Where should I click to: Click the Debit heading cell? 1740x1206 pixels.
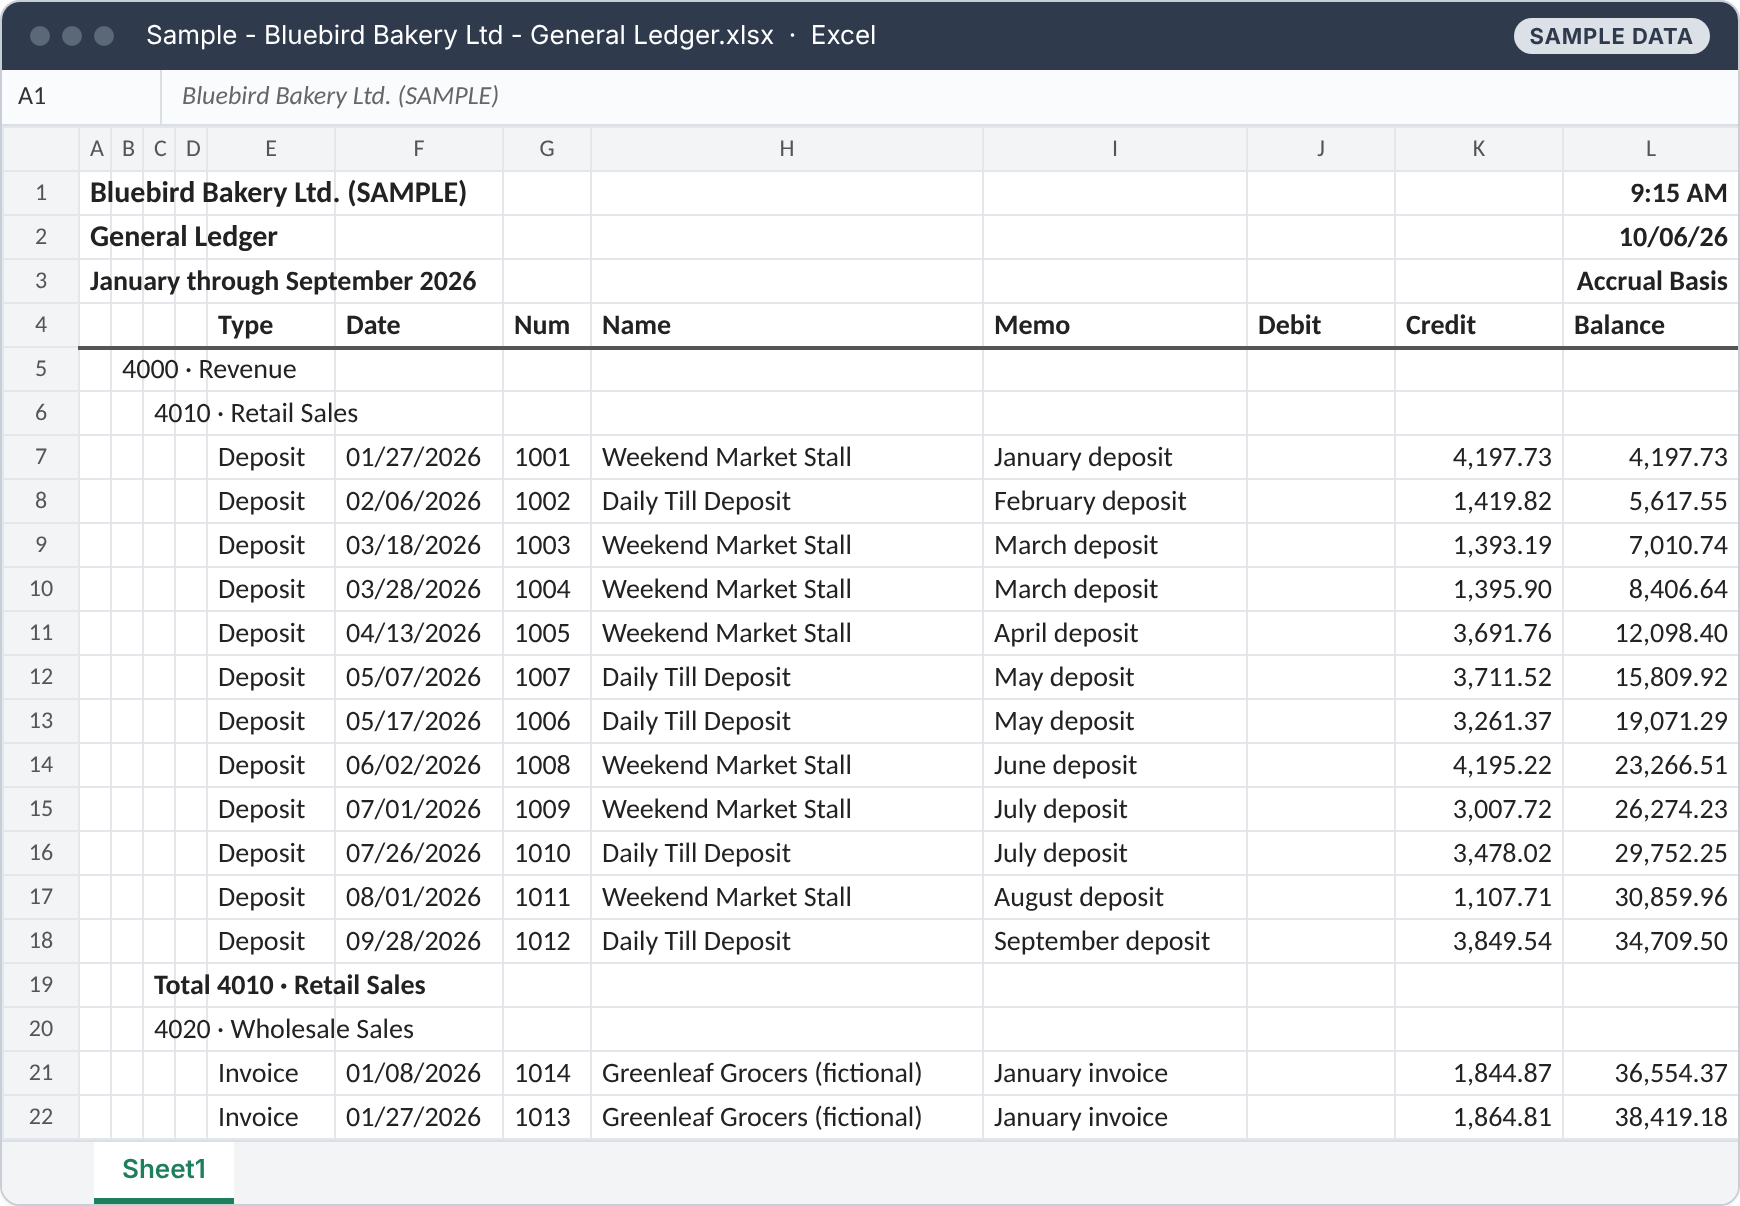tap(1321, 325)
